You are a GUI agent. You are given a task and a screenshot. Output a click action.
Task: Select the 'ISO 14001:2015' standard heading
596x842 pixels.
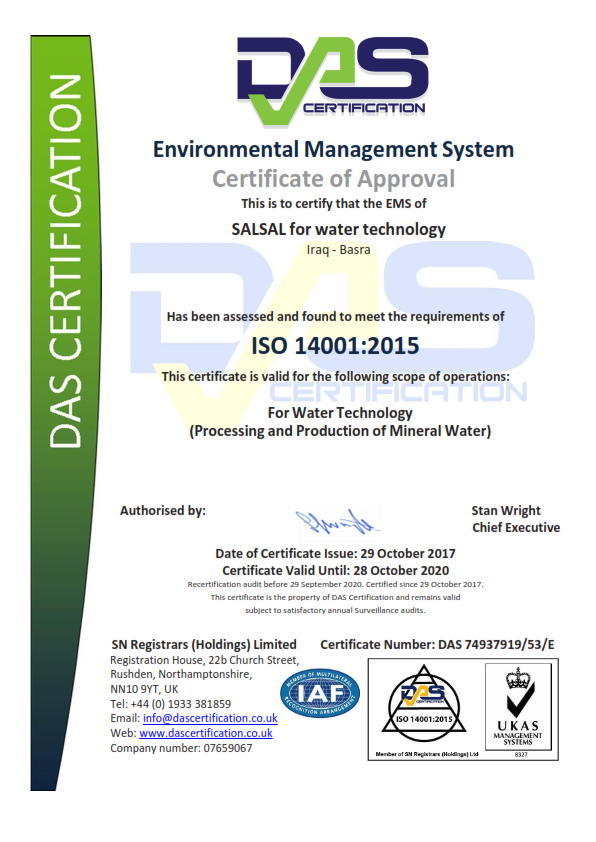335,346
